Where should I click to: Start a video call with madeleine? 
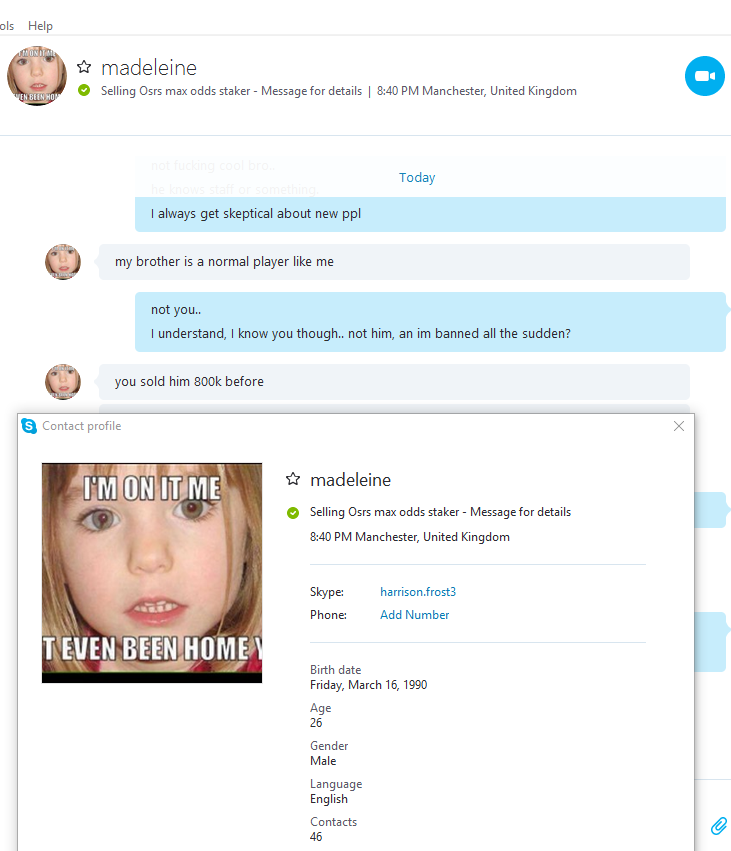pyautogui.click(x=704, y=76)
